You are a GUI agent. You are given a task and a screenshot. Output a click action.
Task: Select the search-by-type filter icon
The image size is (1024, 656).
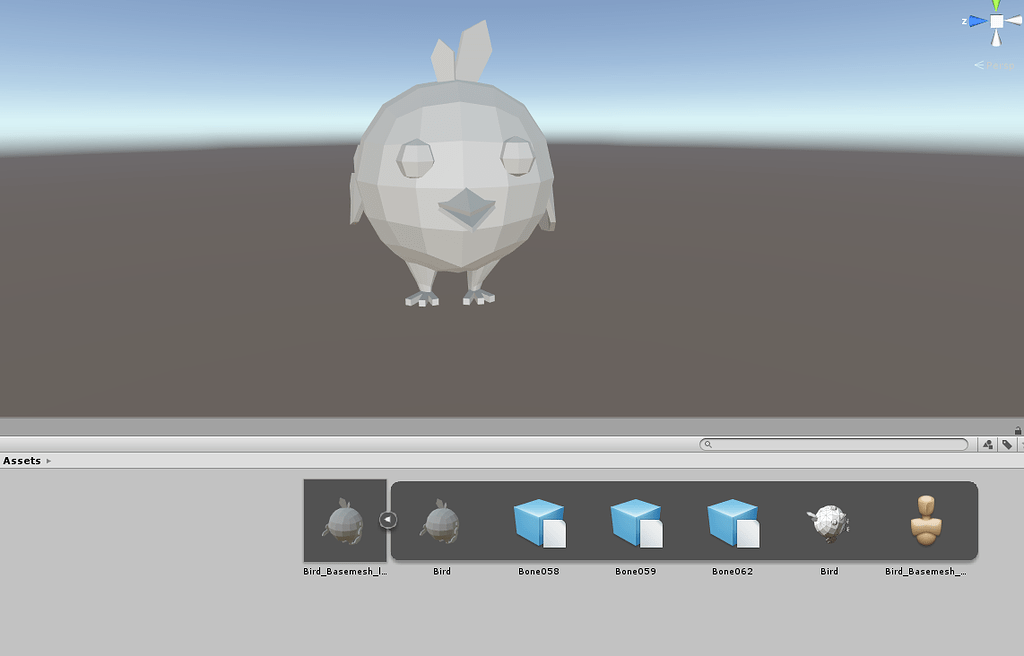click(x=988, y=444)
